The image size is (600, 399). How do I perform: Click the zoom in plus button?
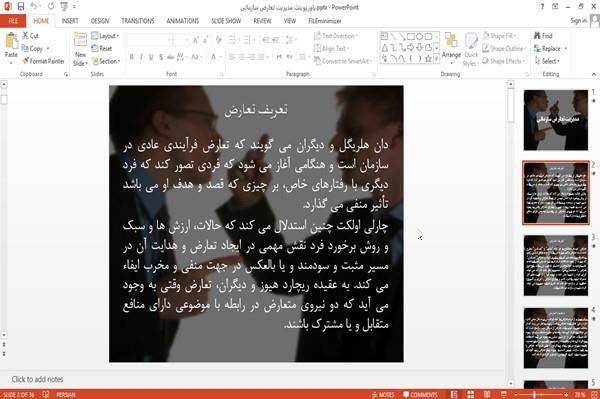click(x=566, y=395)
